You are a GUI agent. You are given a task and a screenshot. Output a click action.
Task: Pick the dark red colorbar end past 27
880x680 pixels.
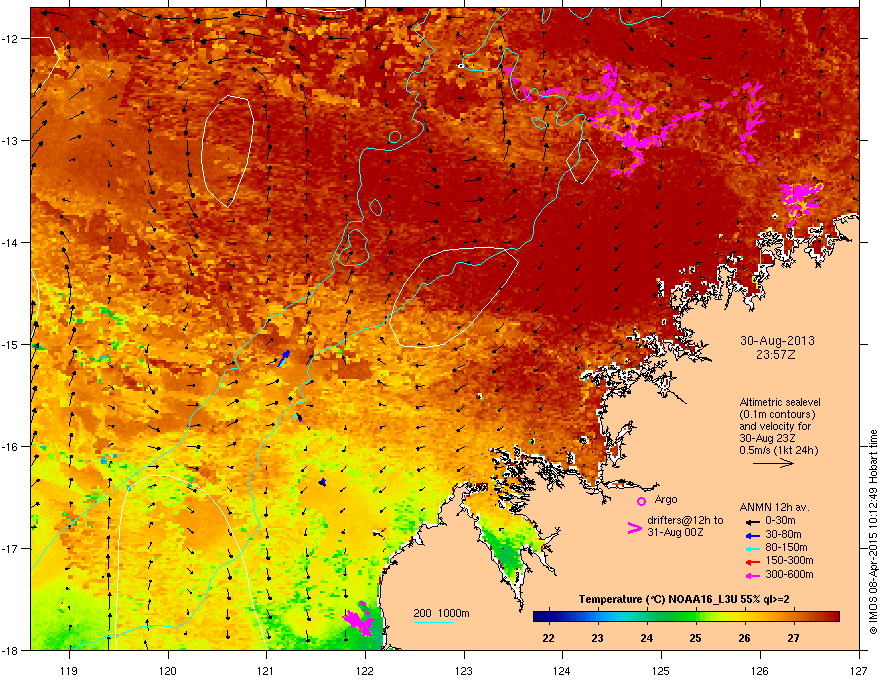828,617
